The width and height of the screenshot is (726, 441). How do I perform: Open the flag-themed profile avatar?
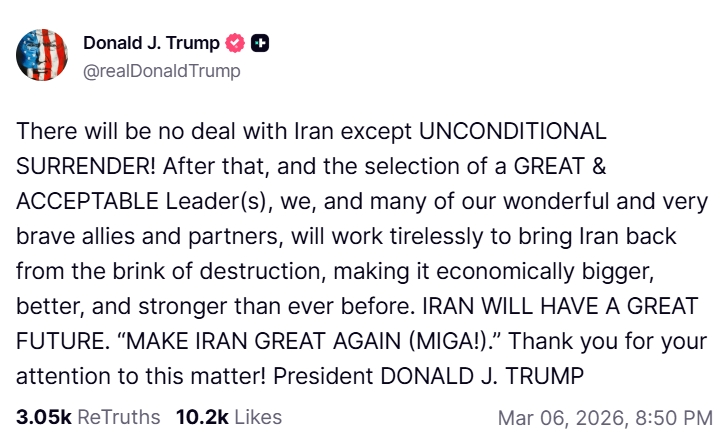click(42, 55)
